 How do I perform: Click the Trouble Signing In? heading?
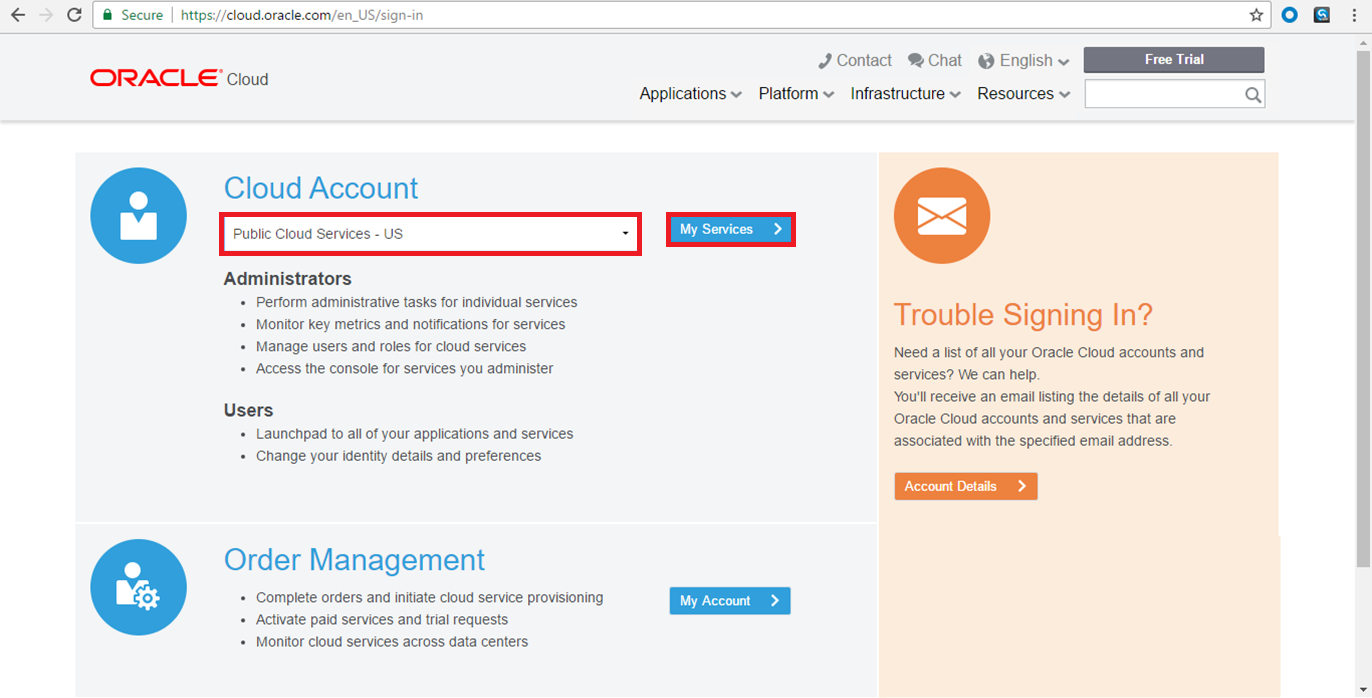click(1023, 315)
